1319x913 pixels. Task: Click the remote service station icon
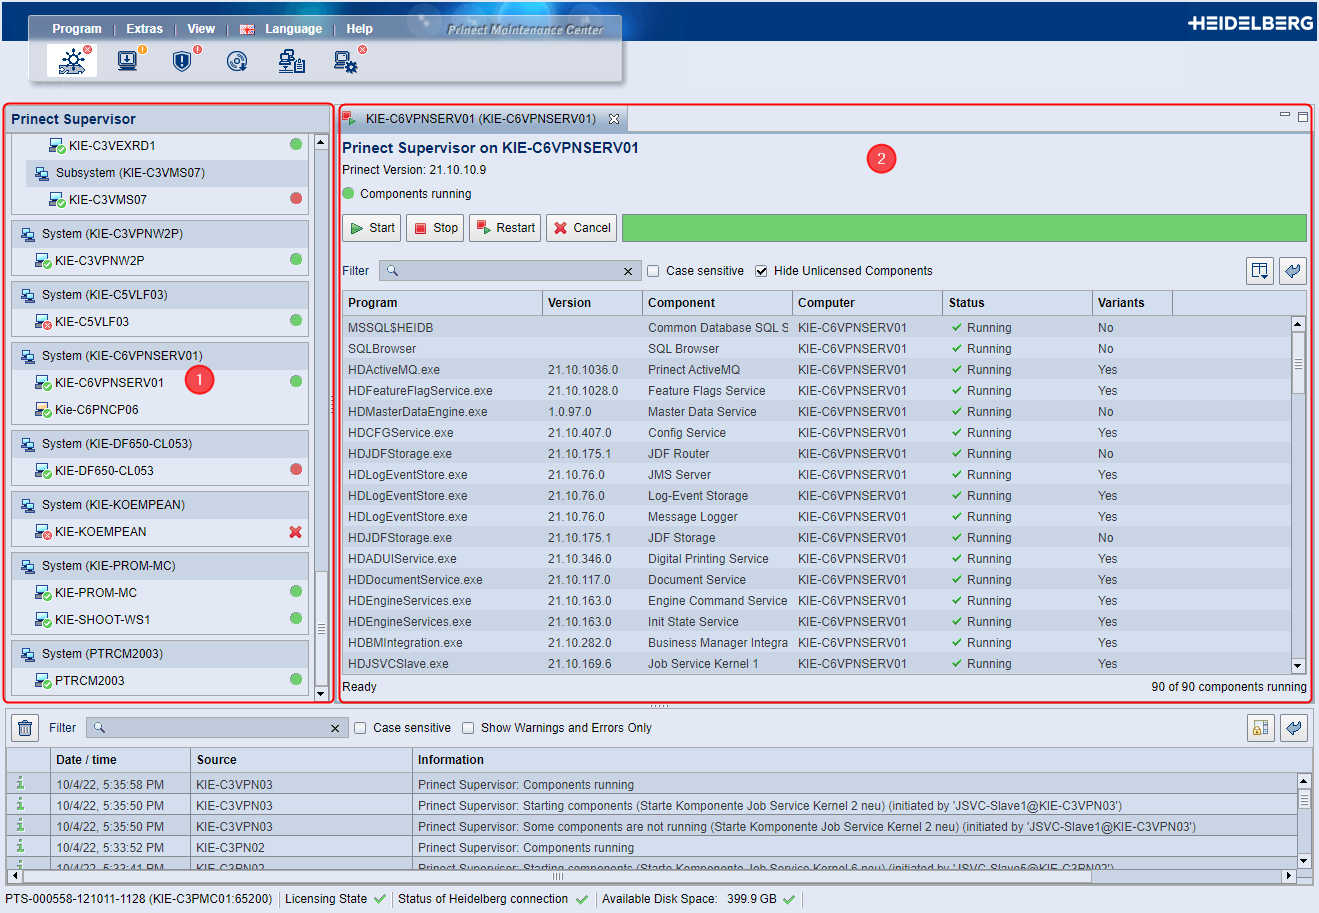point(293,61)
